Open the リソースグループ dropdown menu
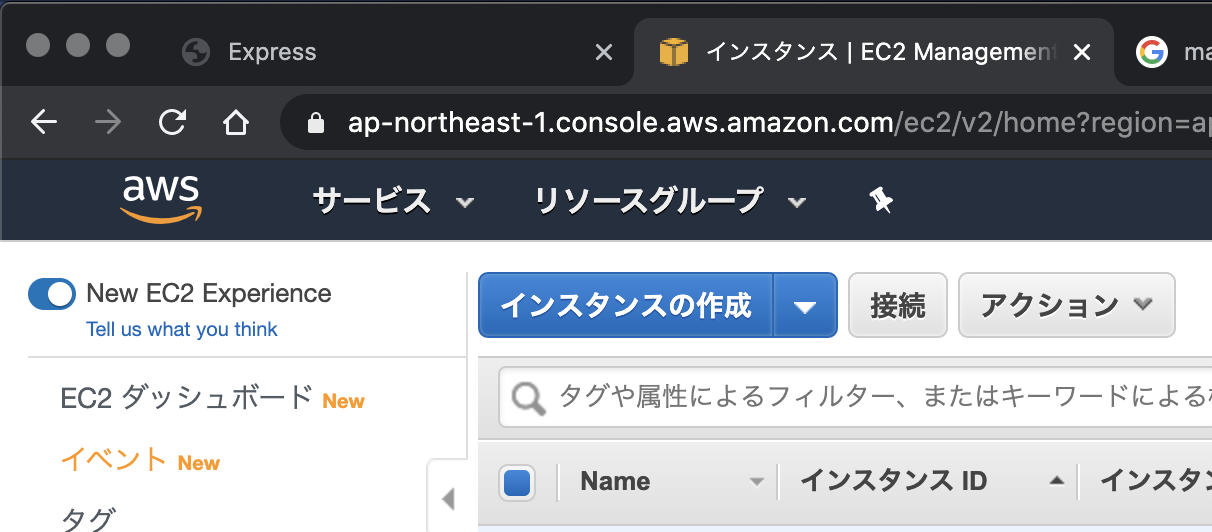The image size is (1212, 532). pyautogui.click(x=670, y=201)
